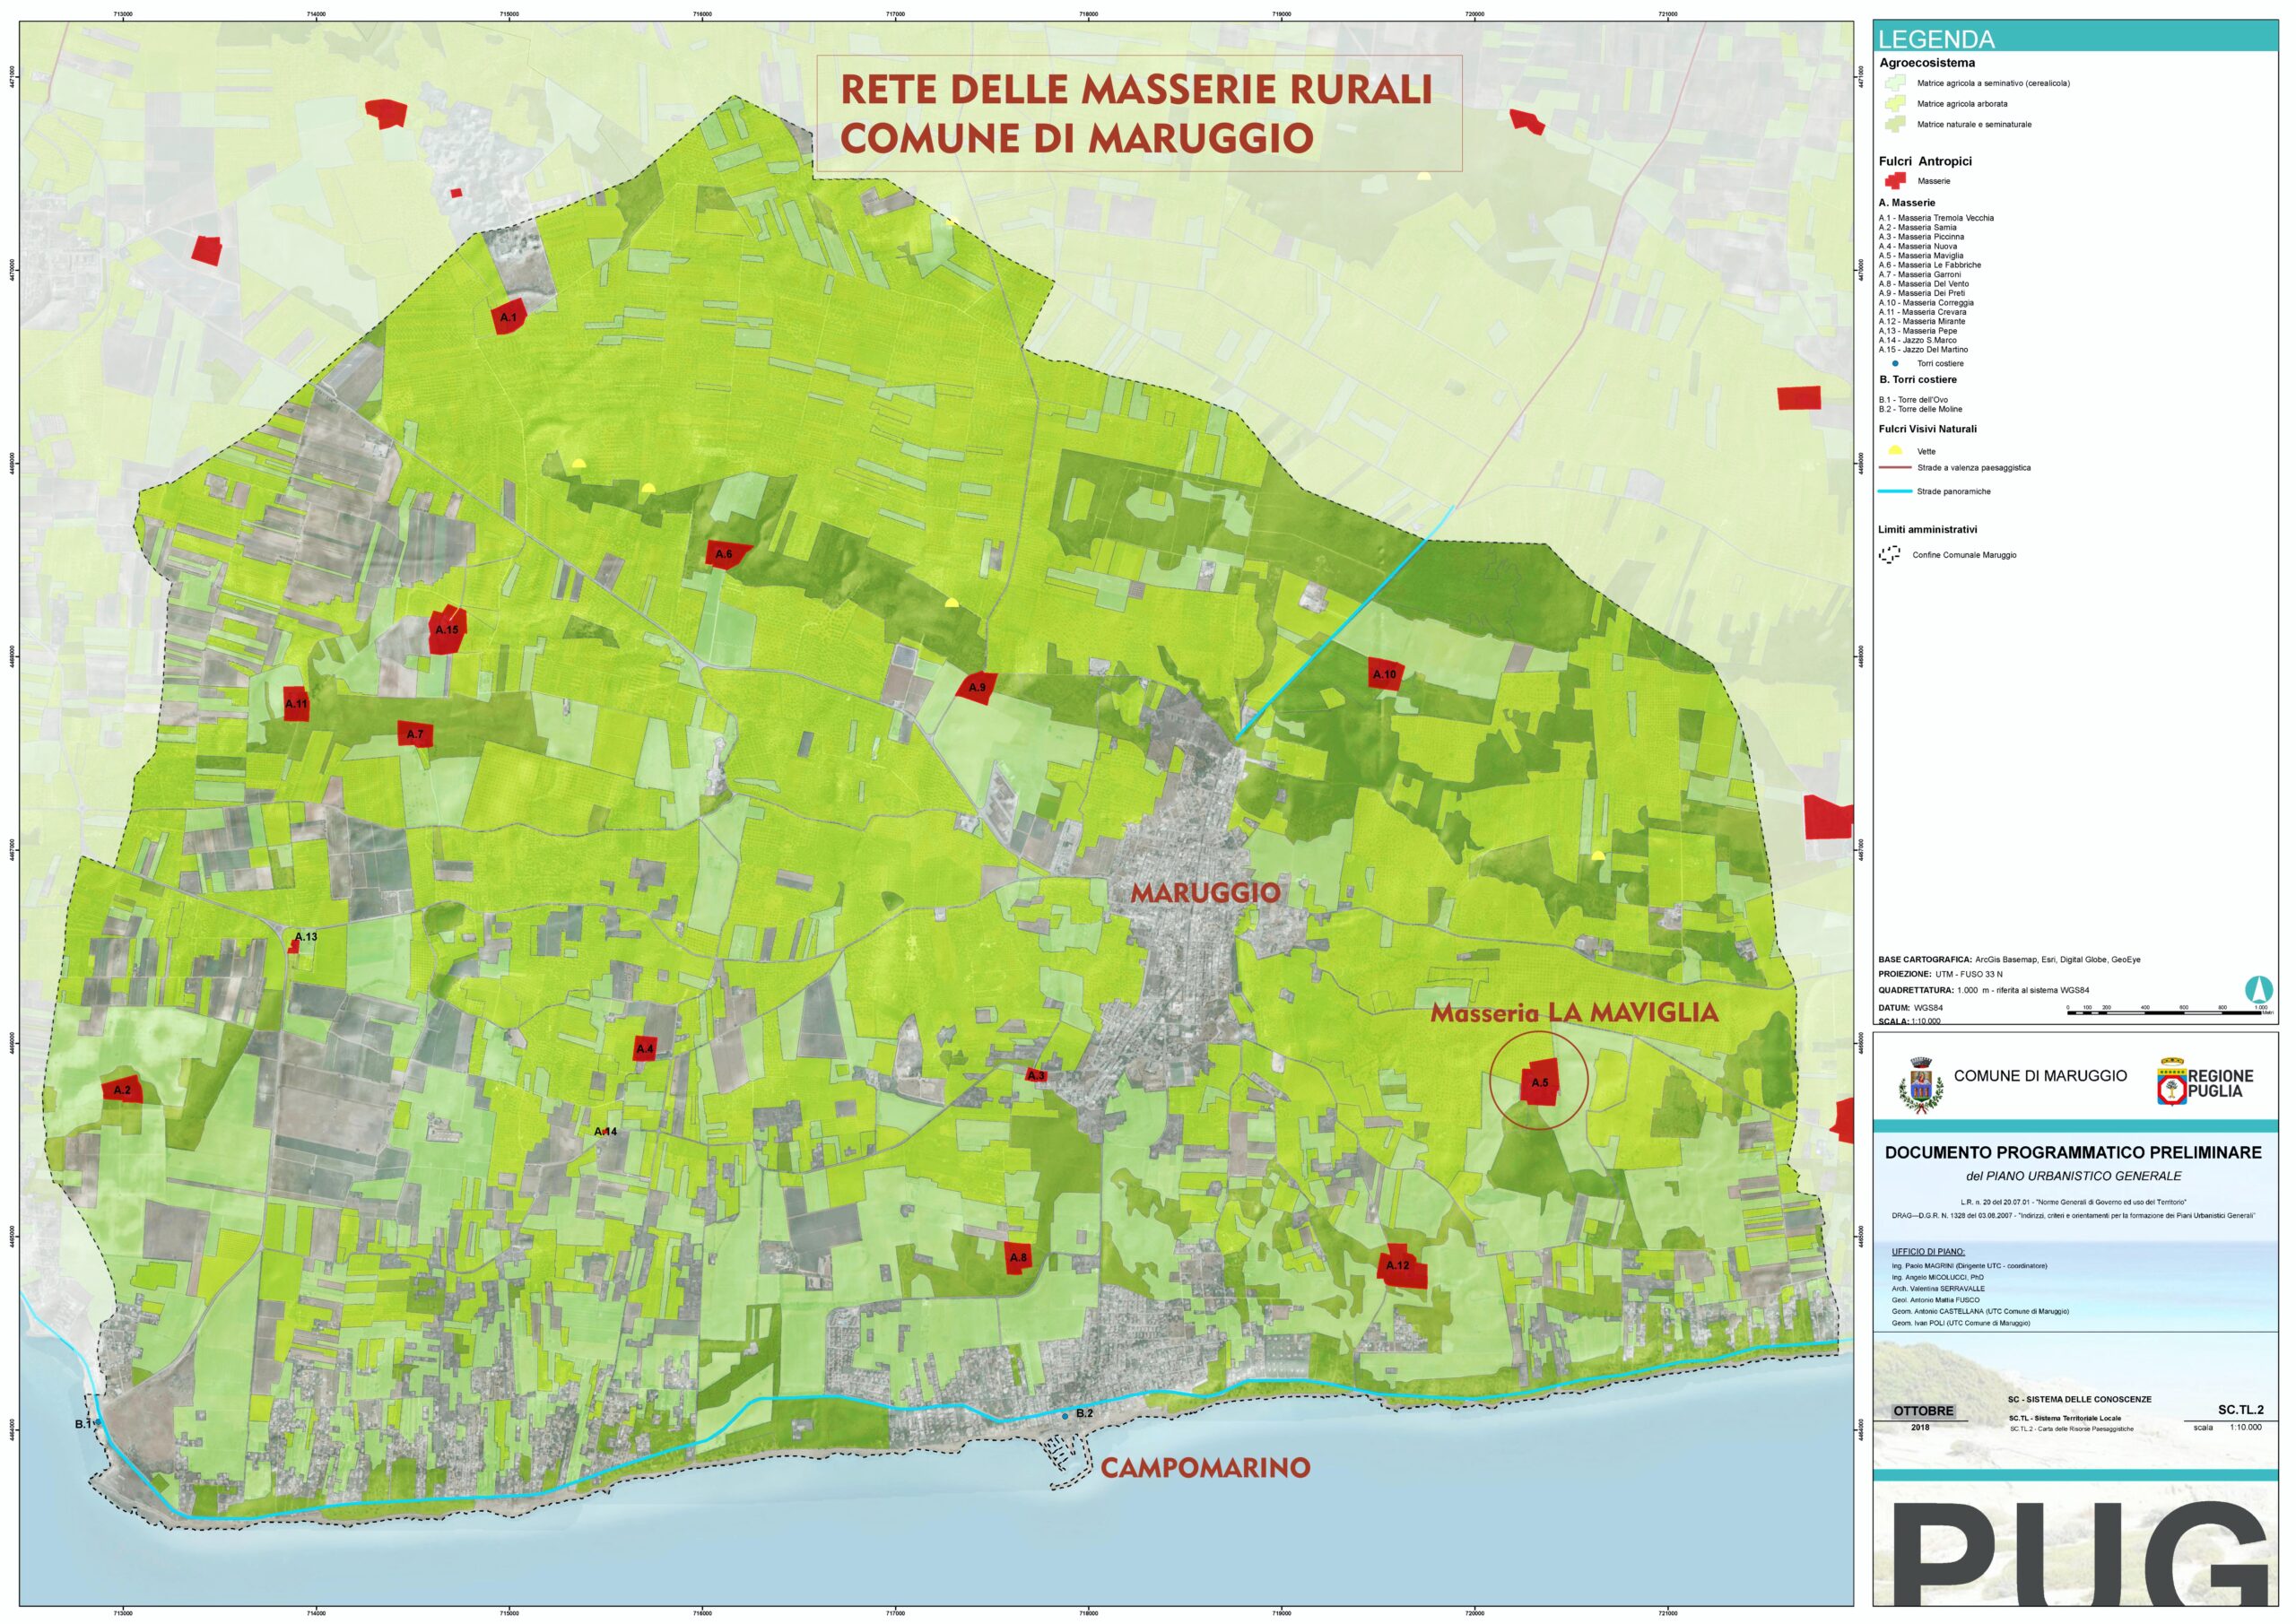Image resolution: width=2296 pixels, height=1624 pixels.
Task: Click the seminativo (cerealicola) legend swatch
Action: (x=1894, y=83)
